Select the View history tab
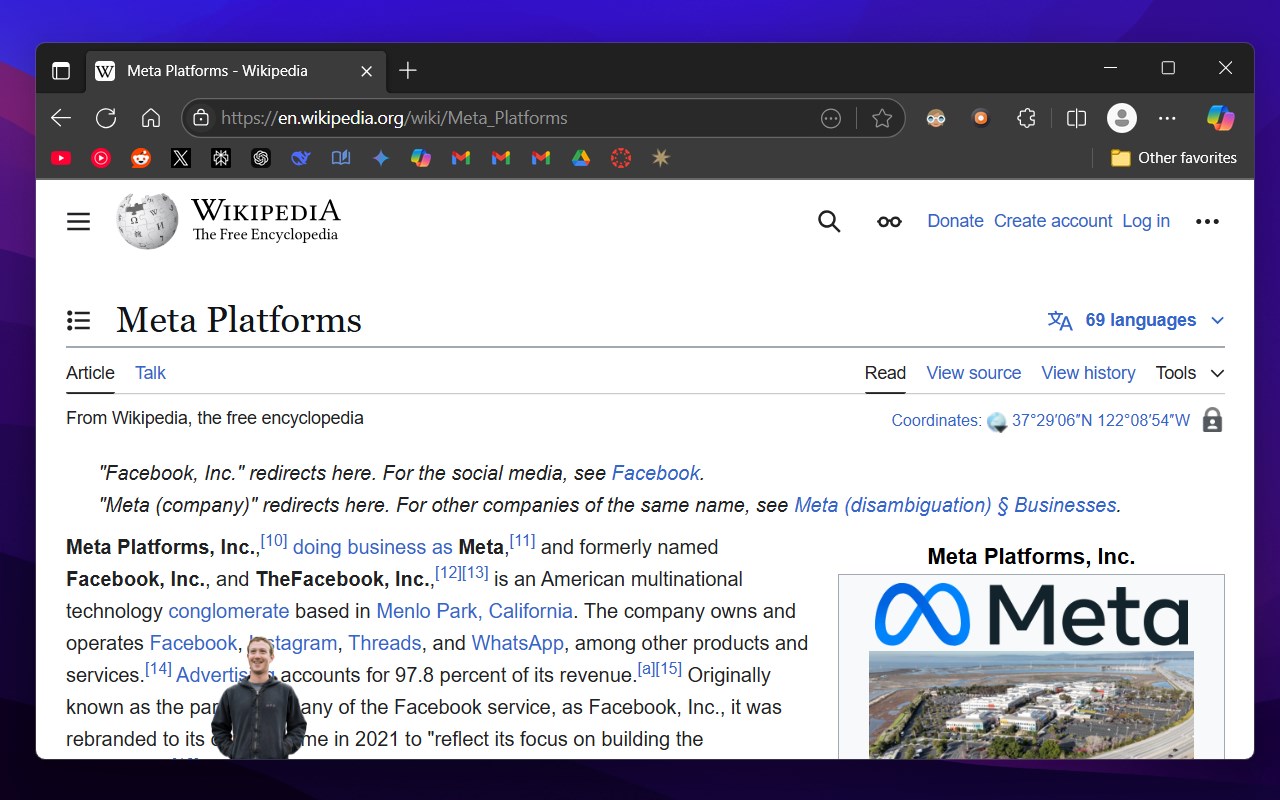 tap(1088, 373)
